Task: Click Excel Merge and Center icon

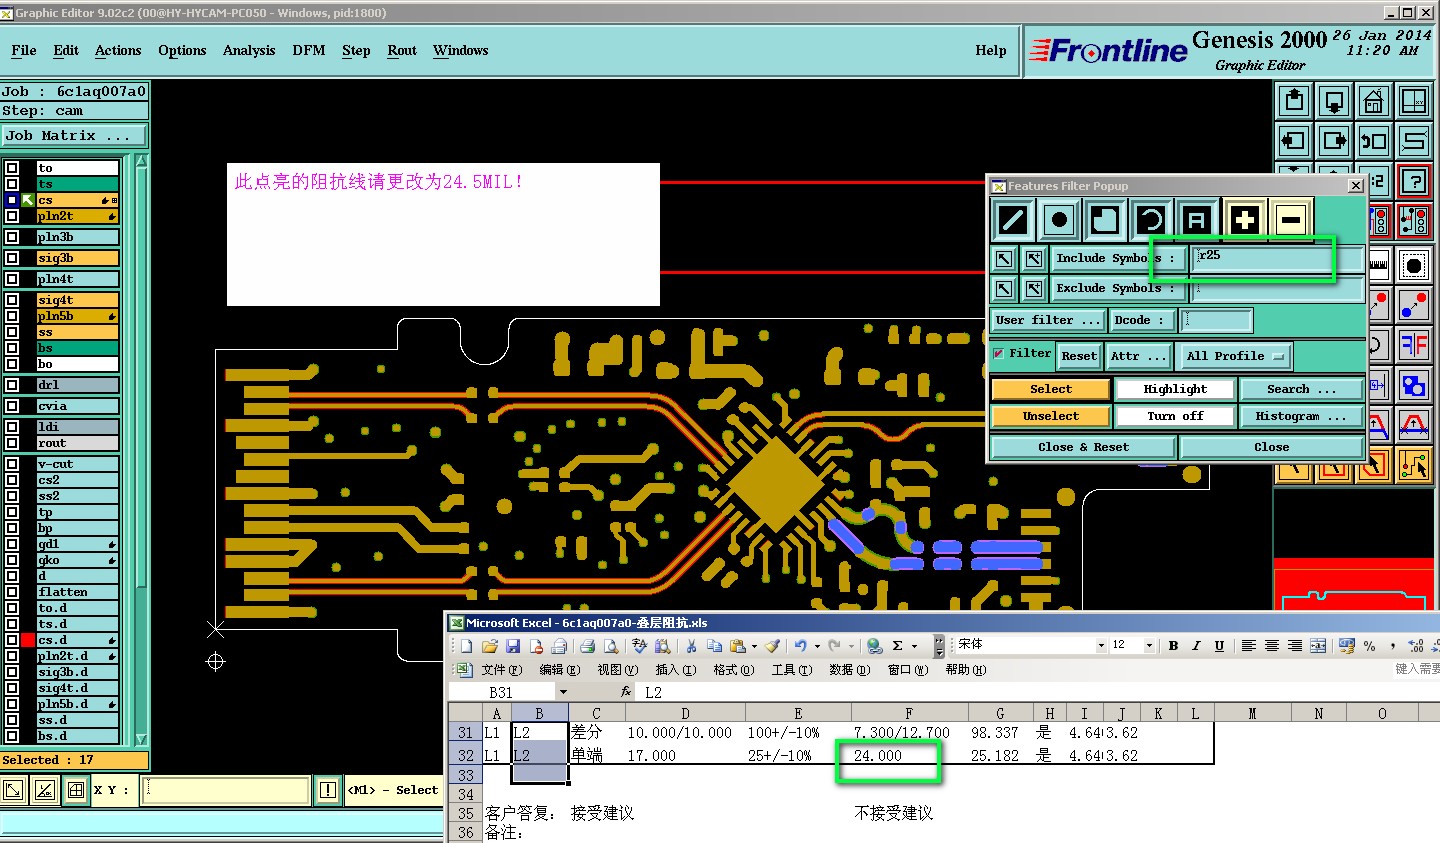Action: click(x=1318, y=646)
